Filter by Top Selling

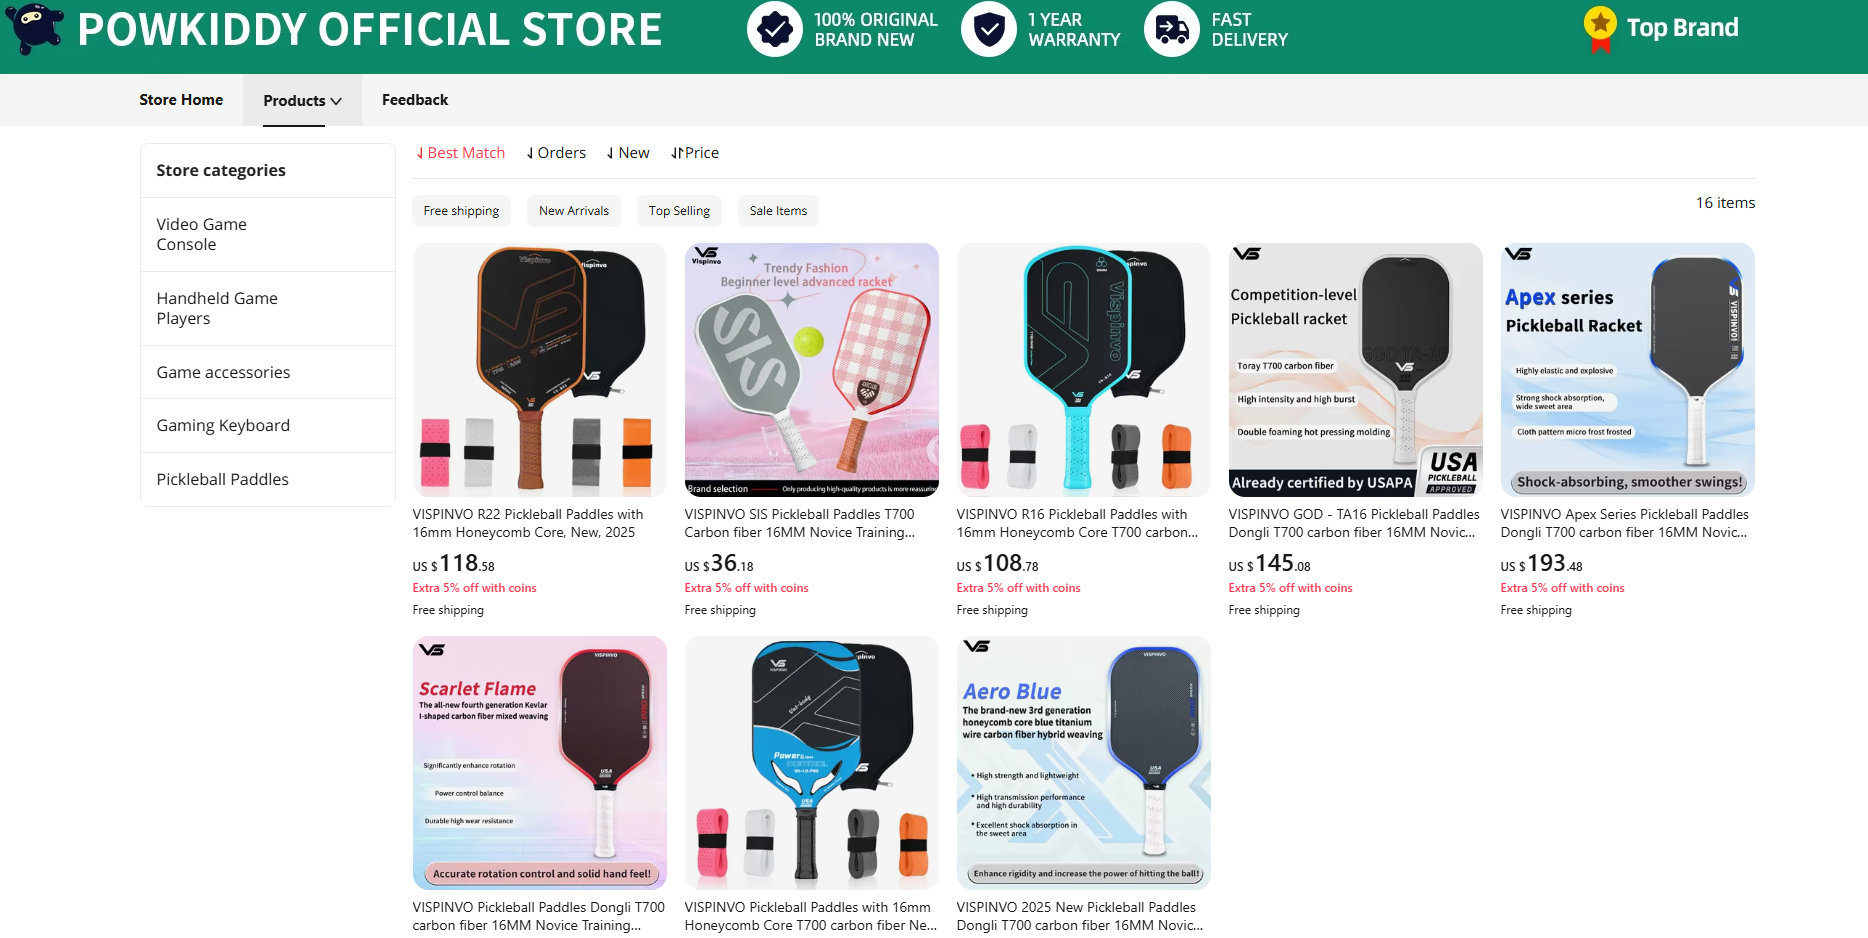coord(679,211)
